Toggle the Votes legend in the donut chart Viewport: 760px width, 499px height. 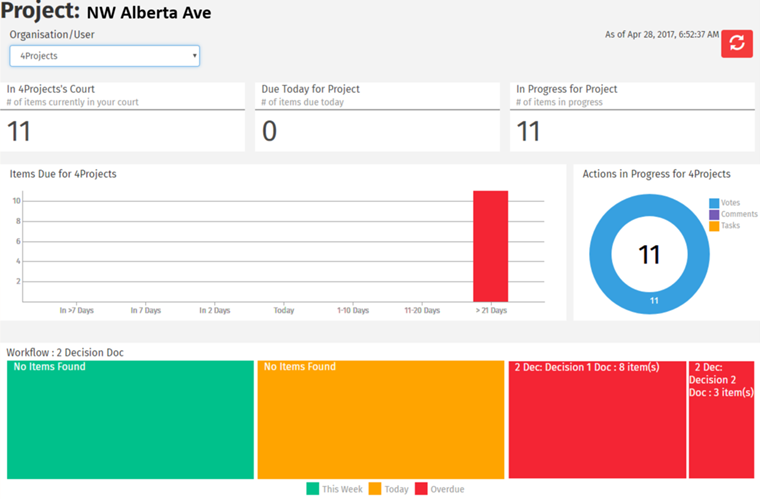(x=714, y=203)
